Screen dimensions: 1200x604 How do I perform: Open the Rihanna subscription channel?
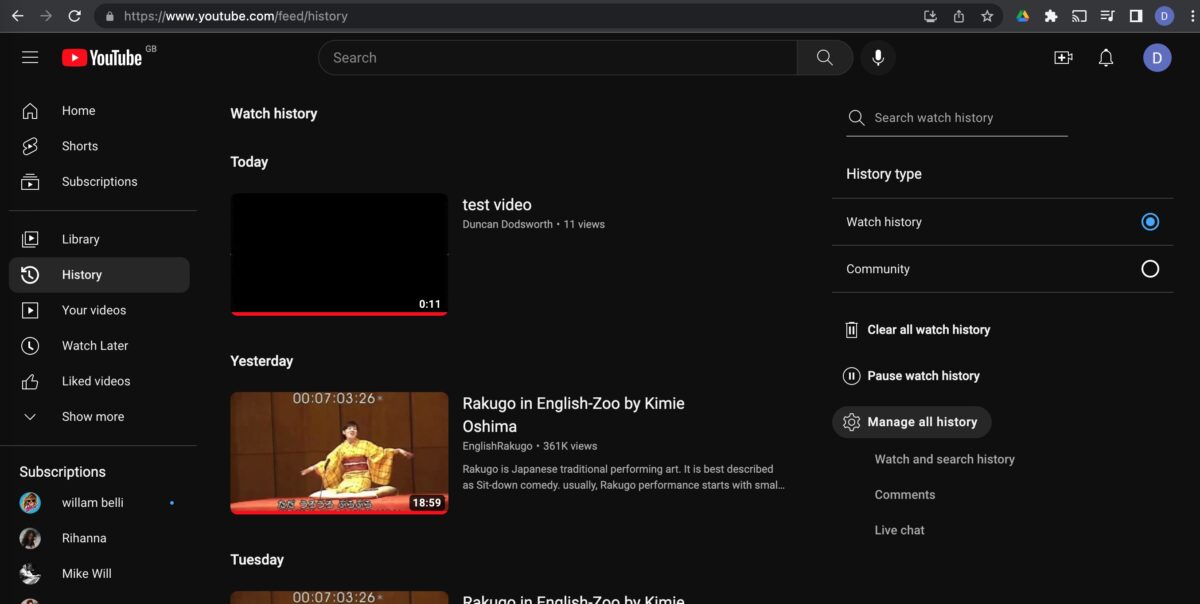pyautogui.click(x=99, y=538)
